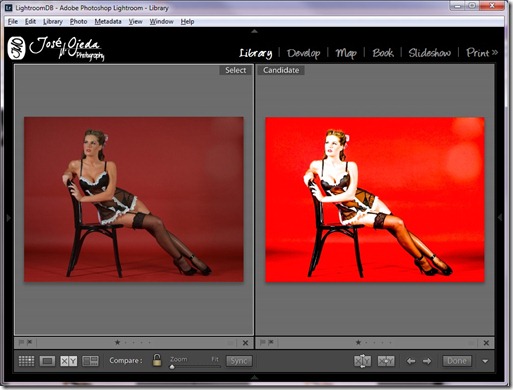The width and height of the screenshot is (513, 390).
Task: Open the toolbar content dropdown arrow
Action: coord(485,361)
